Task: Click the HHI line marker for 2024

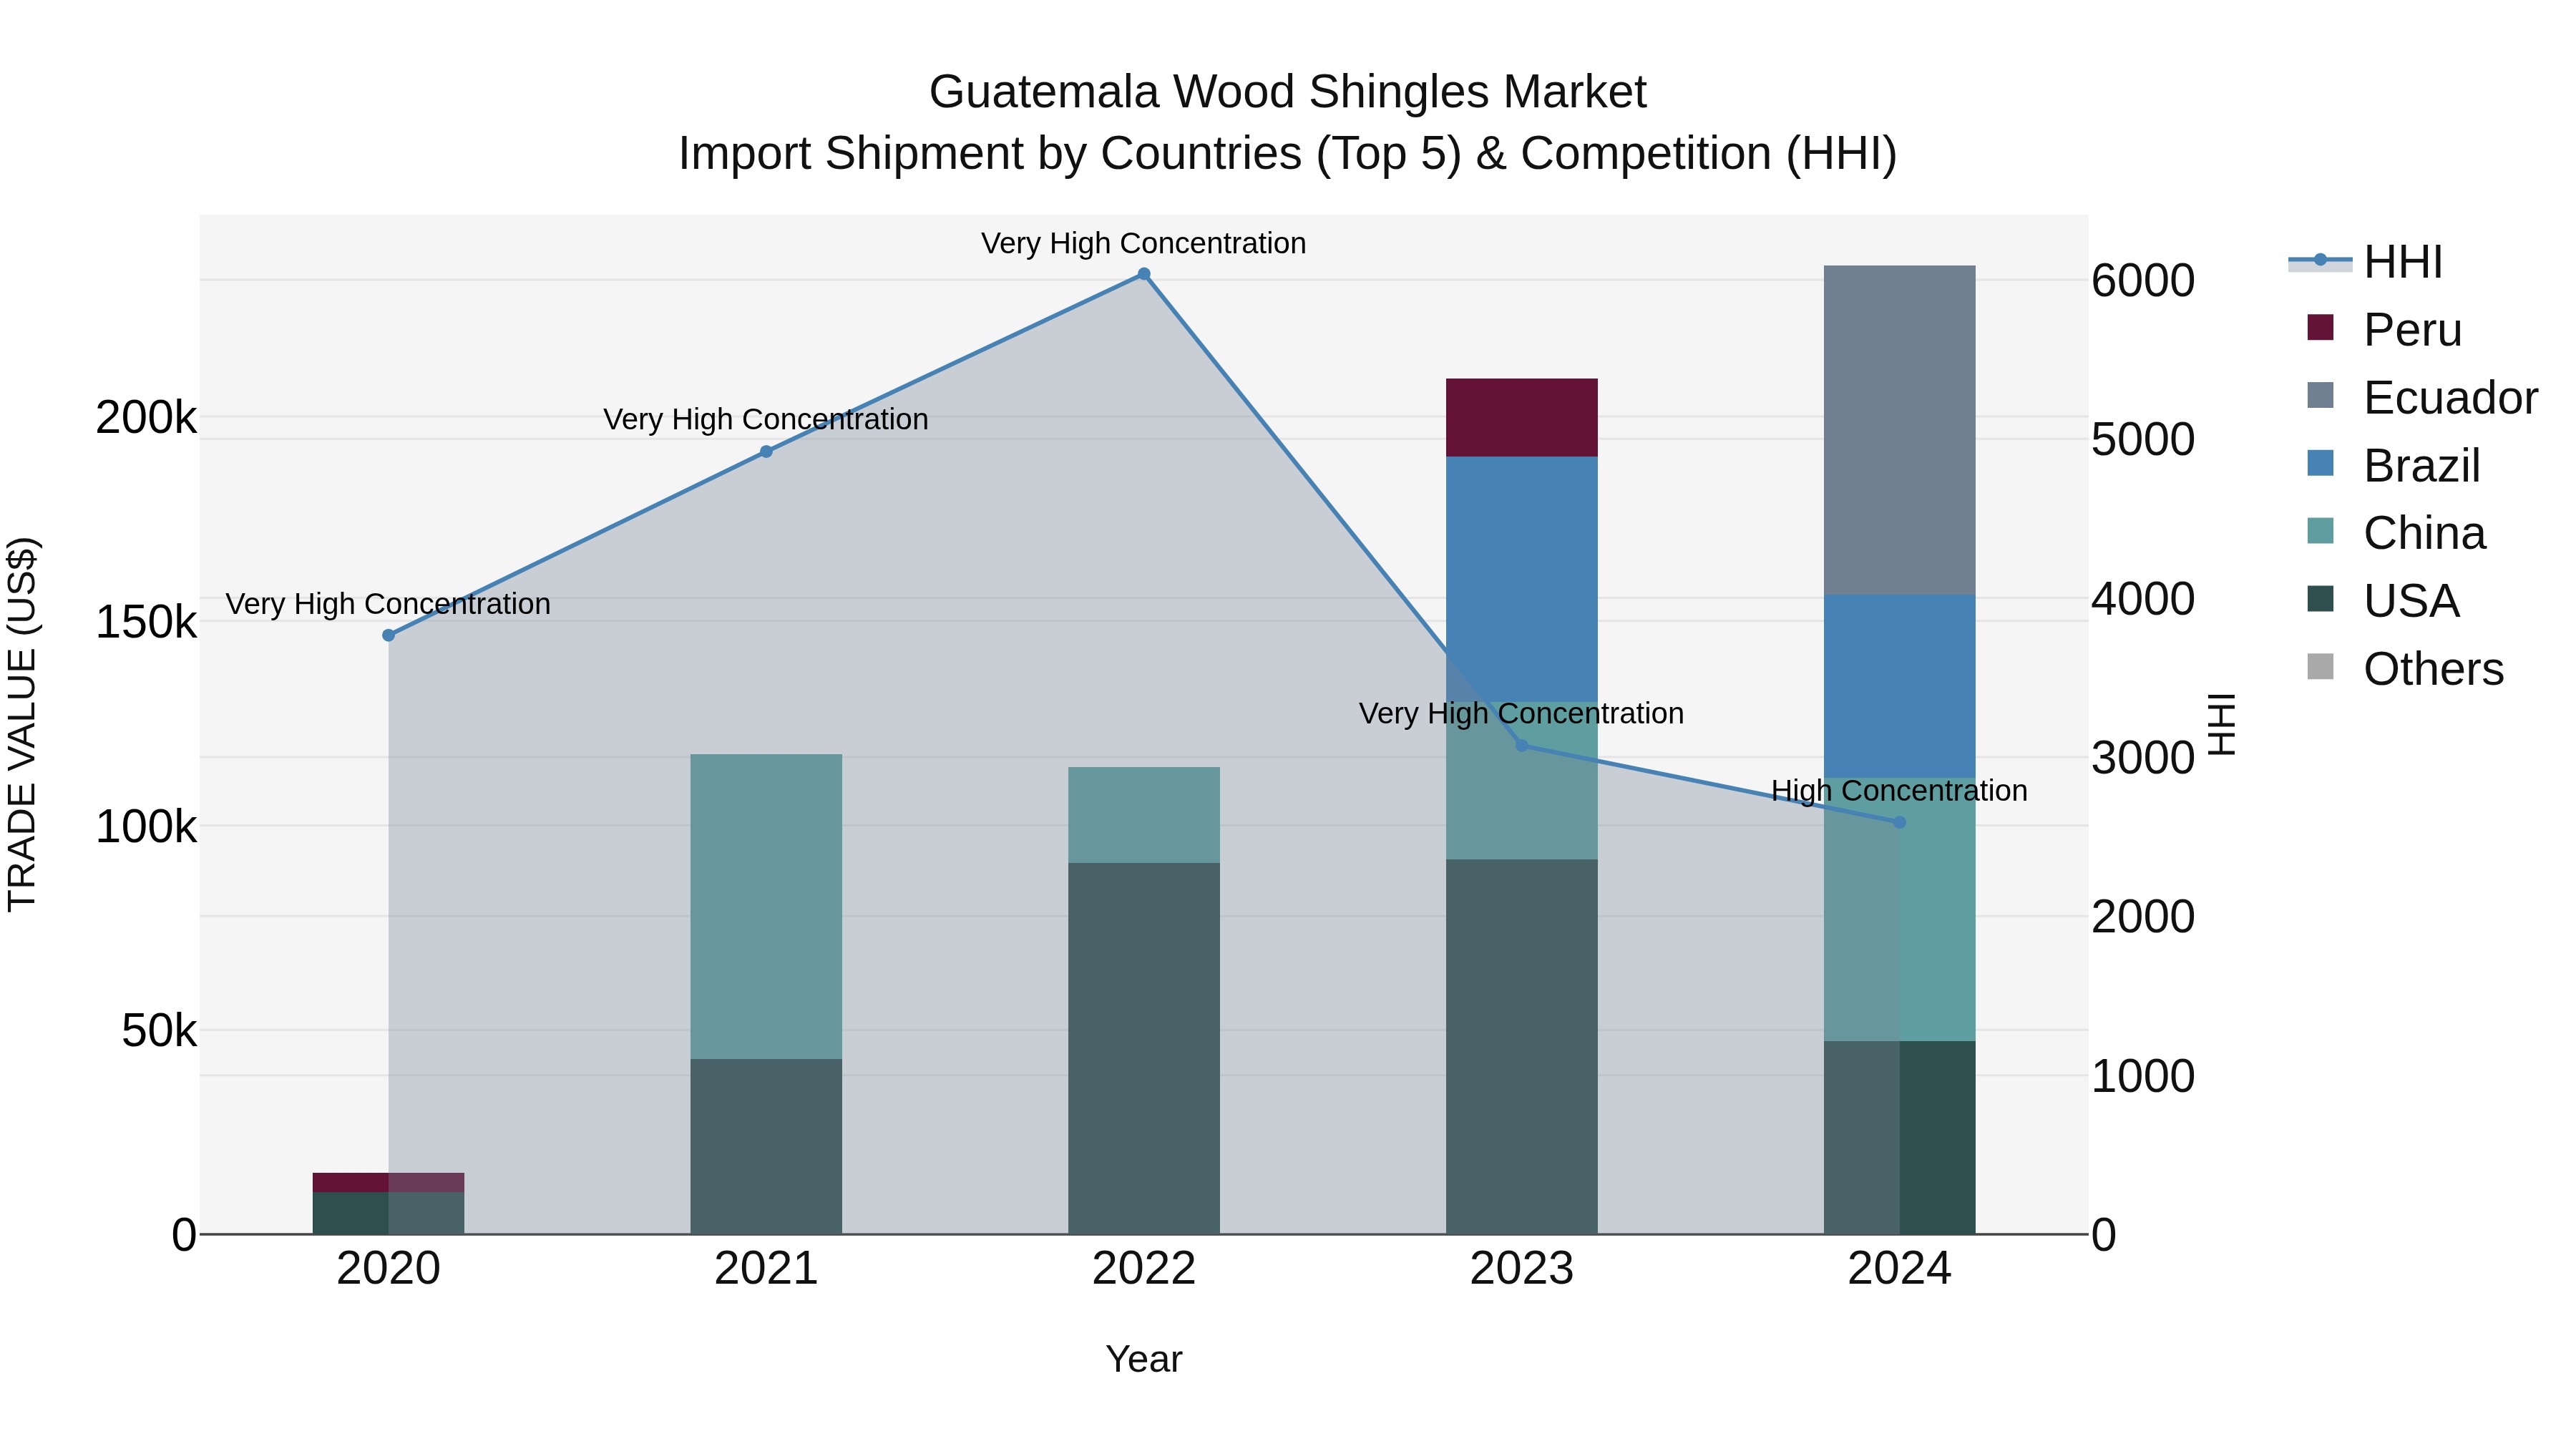Action: pos(1900,822)
